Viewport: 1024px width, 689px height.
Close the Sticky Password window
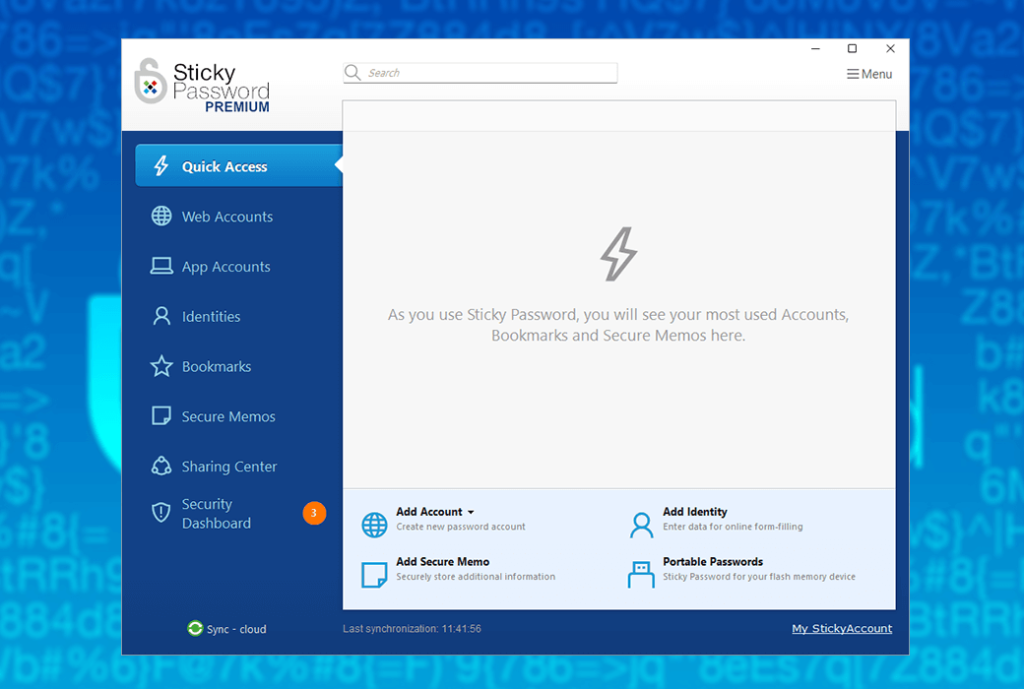click(x=890, y=48)
